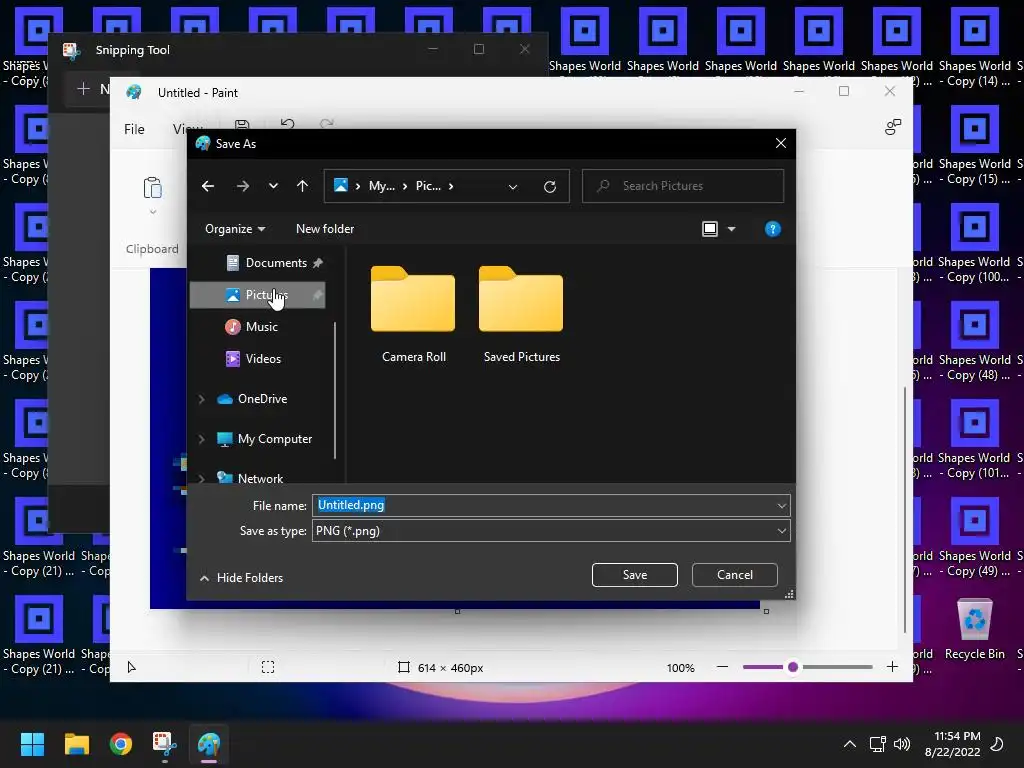The height and width of the screenshot is (768, 1024).
Task: Click the volume speaker tray icon
Action: [x=902, y=744]
